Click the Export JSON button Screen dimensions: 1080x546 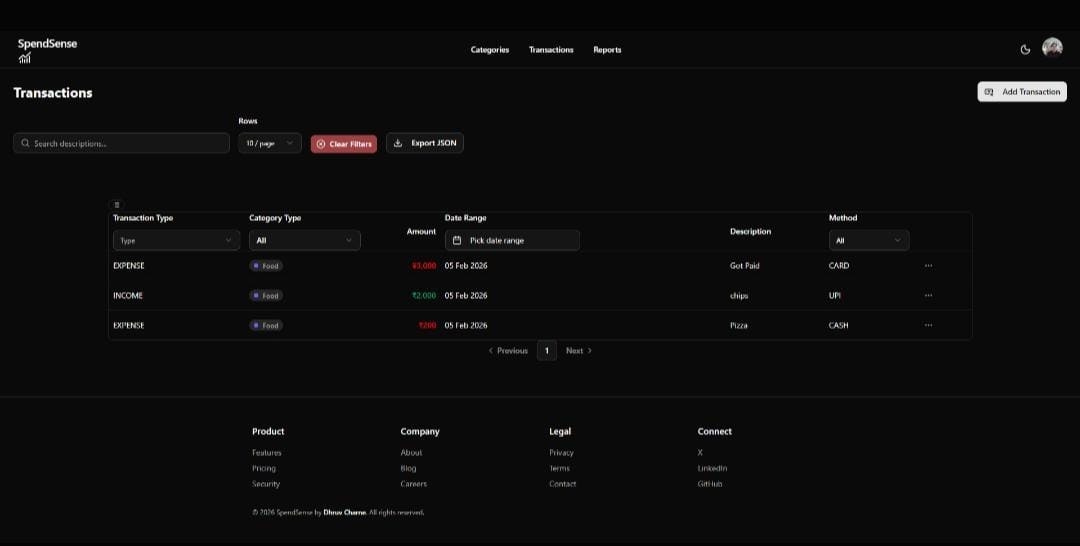(425, 143)
